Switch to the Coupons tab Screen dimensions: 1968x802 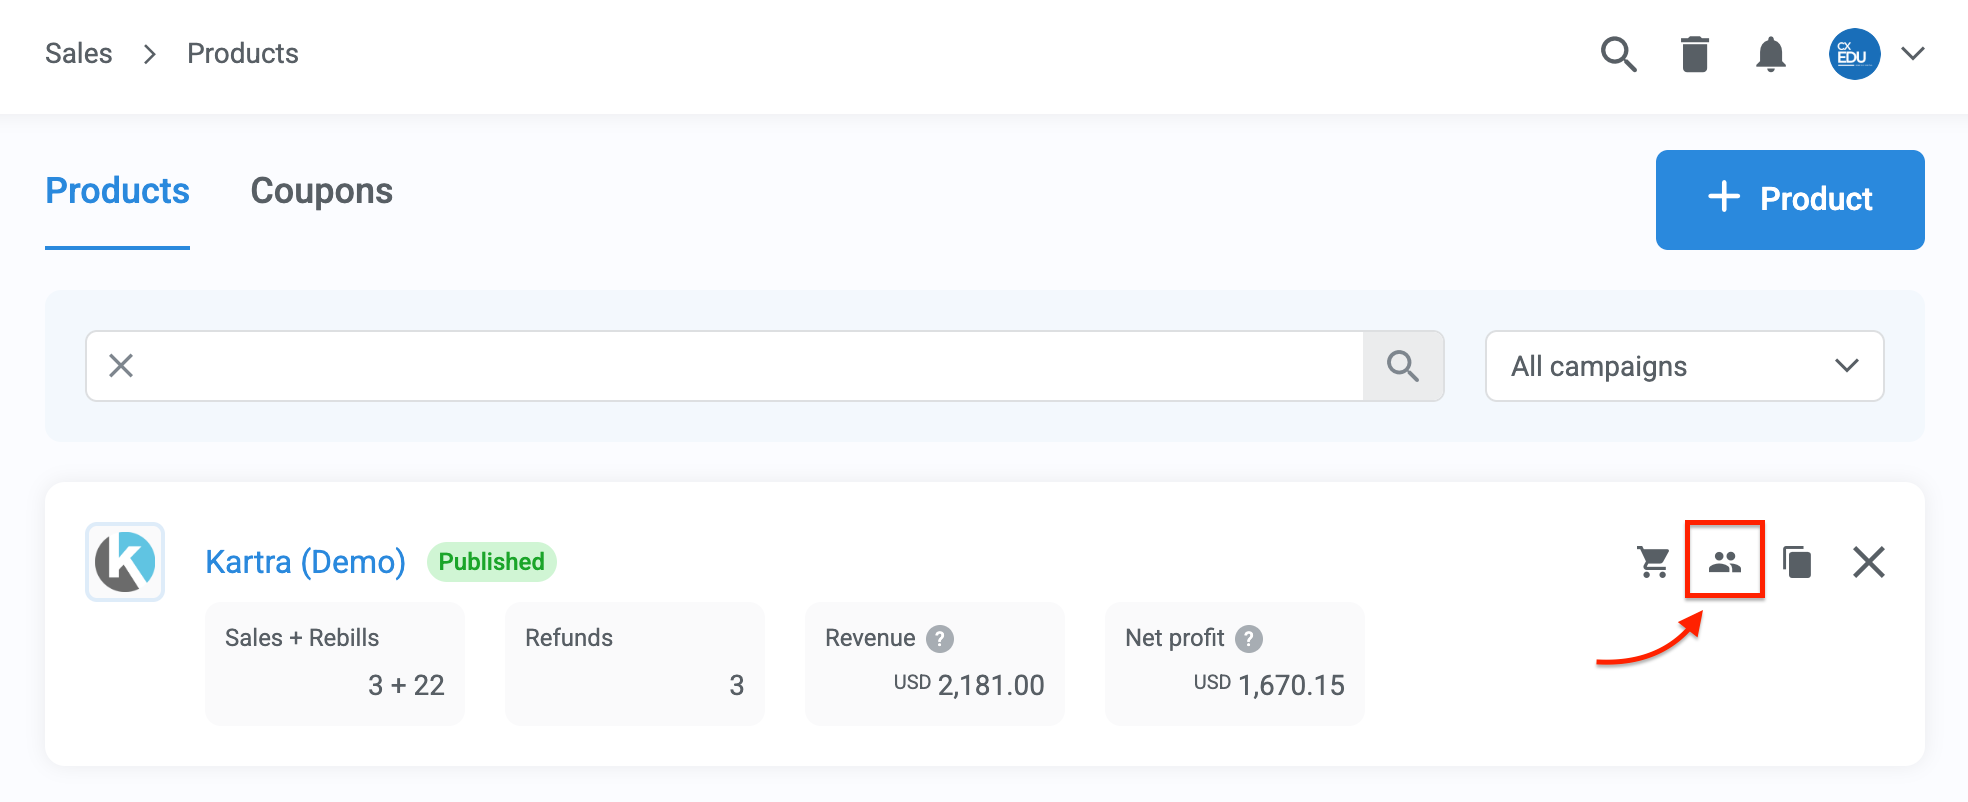322,191
